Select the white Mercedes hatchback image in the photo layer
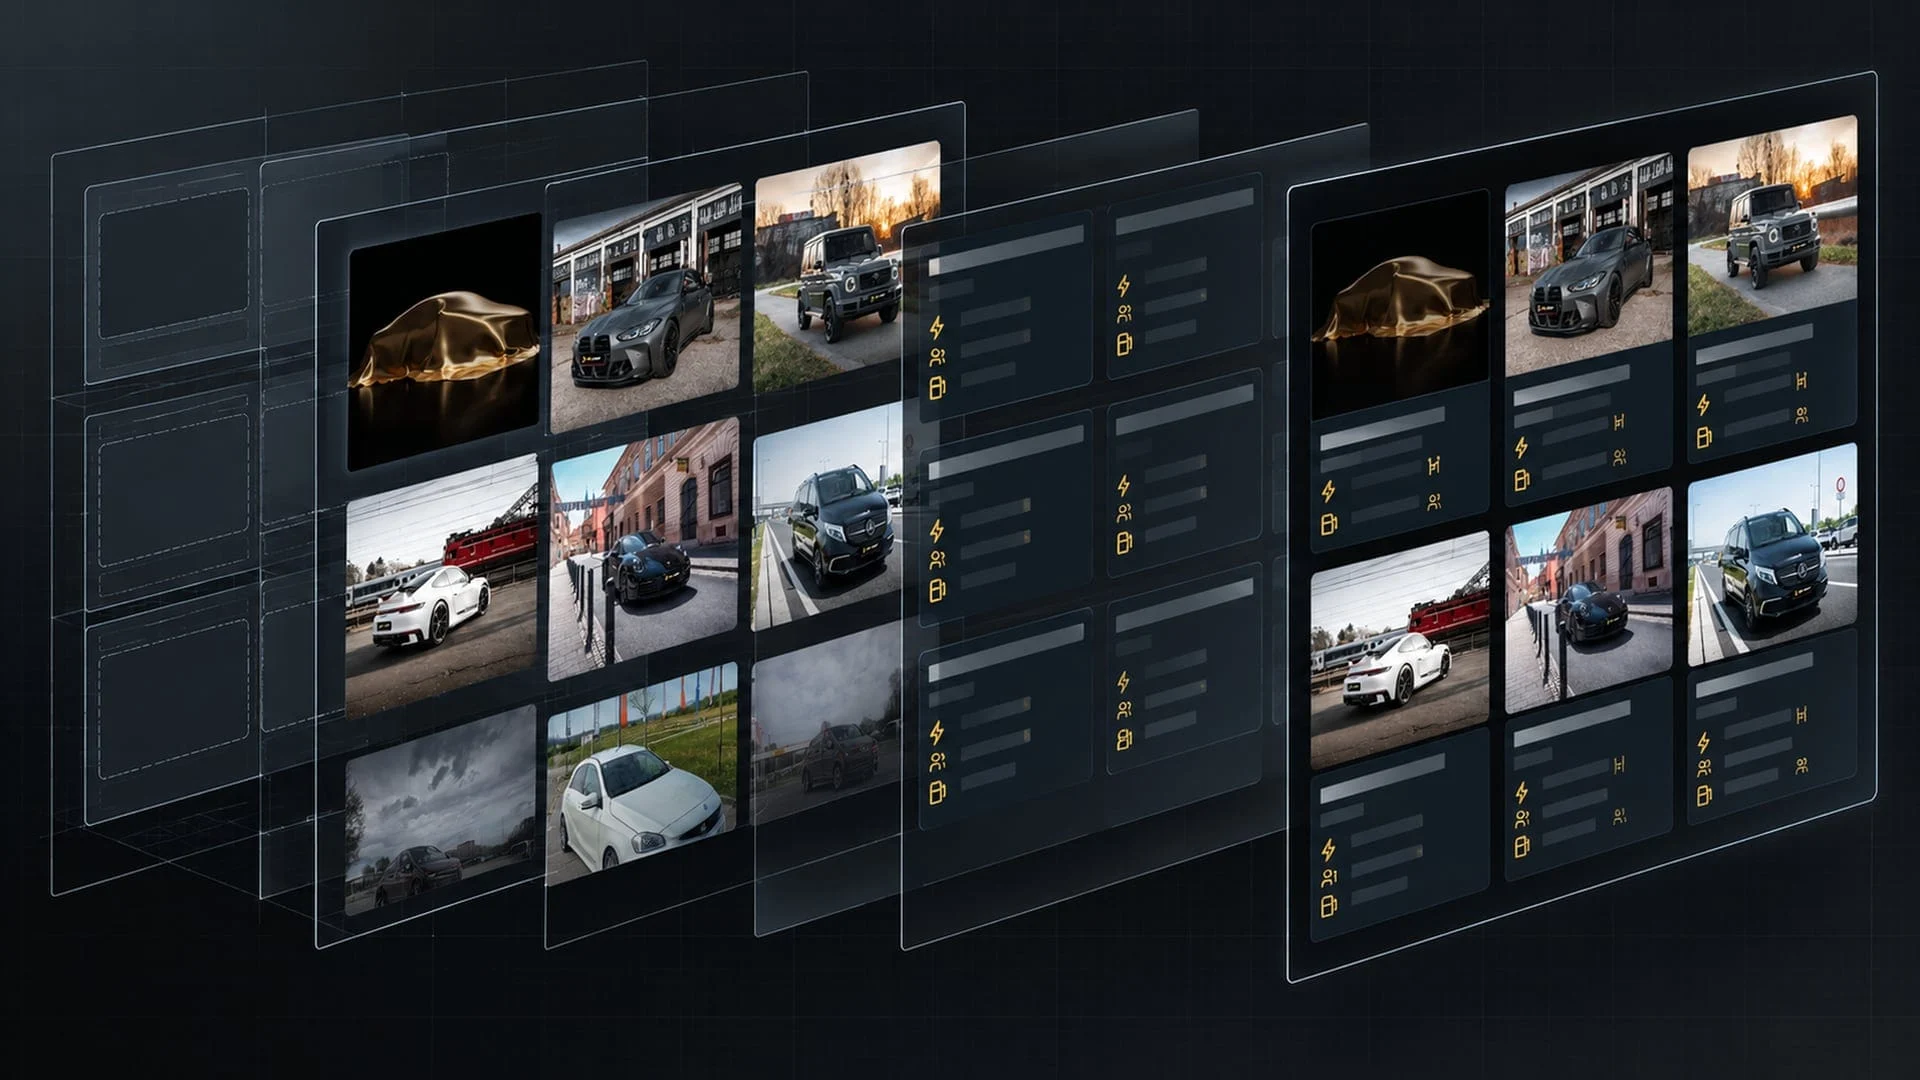 (642, 773)
